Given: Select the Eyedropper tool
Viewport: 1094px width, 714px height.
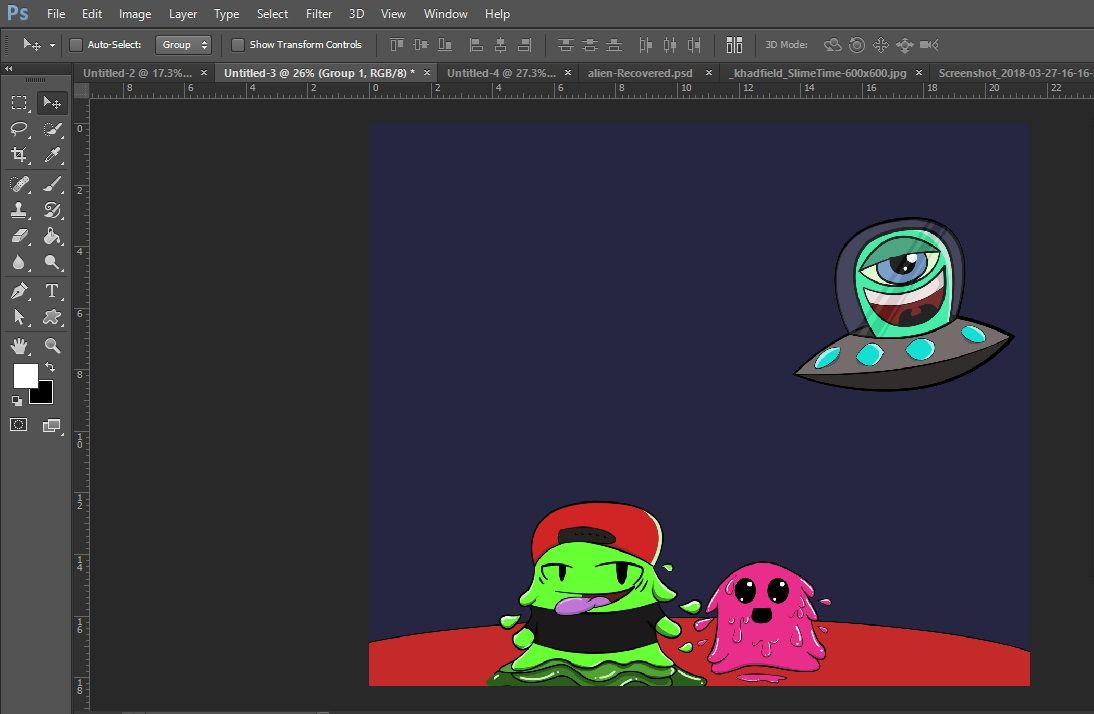Looking at the screenshot, I should click(52, 154).
